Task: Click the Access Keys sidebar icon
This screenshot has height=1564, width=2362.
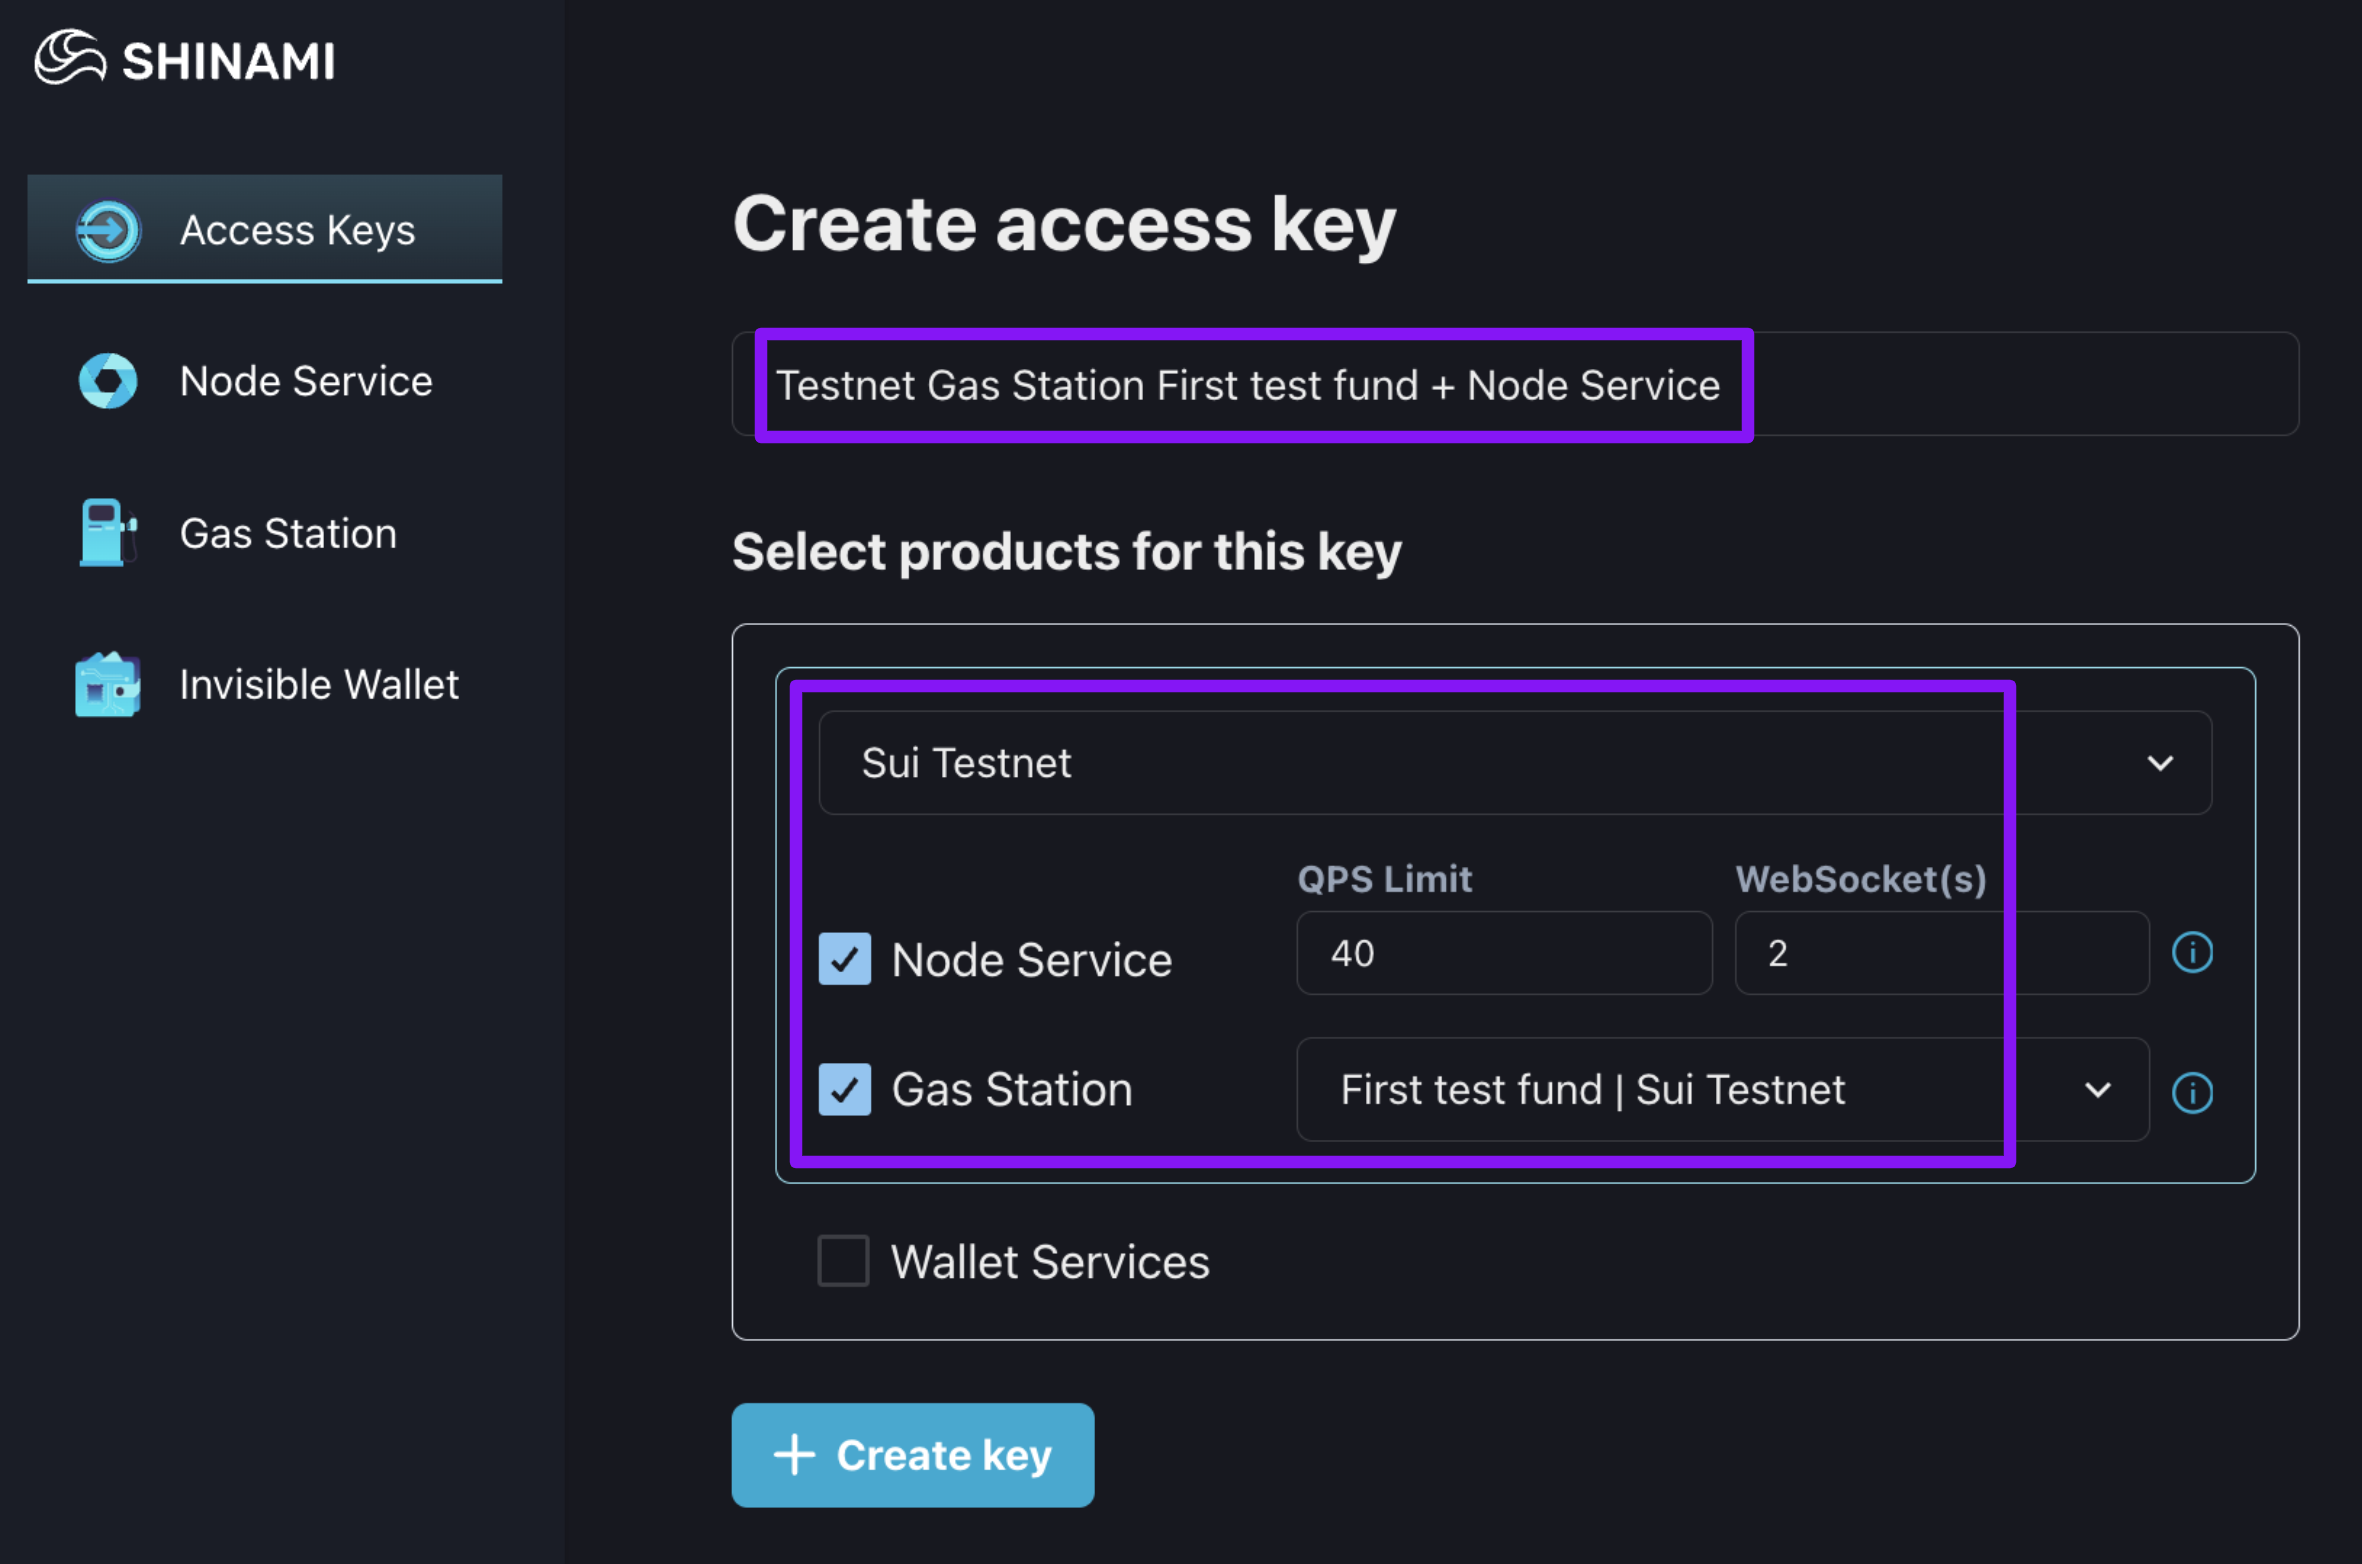Action: (x=108, y=231)
